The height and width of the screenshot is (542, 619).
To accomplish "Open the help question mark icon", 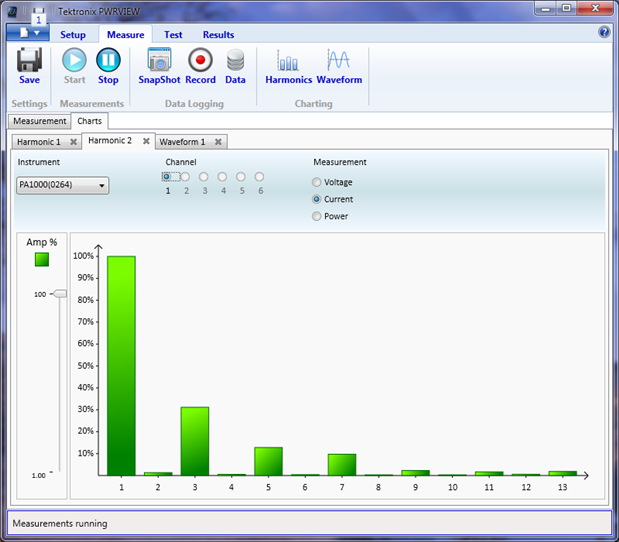I will point(604,32).
